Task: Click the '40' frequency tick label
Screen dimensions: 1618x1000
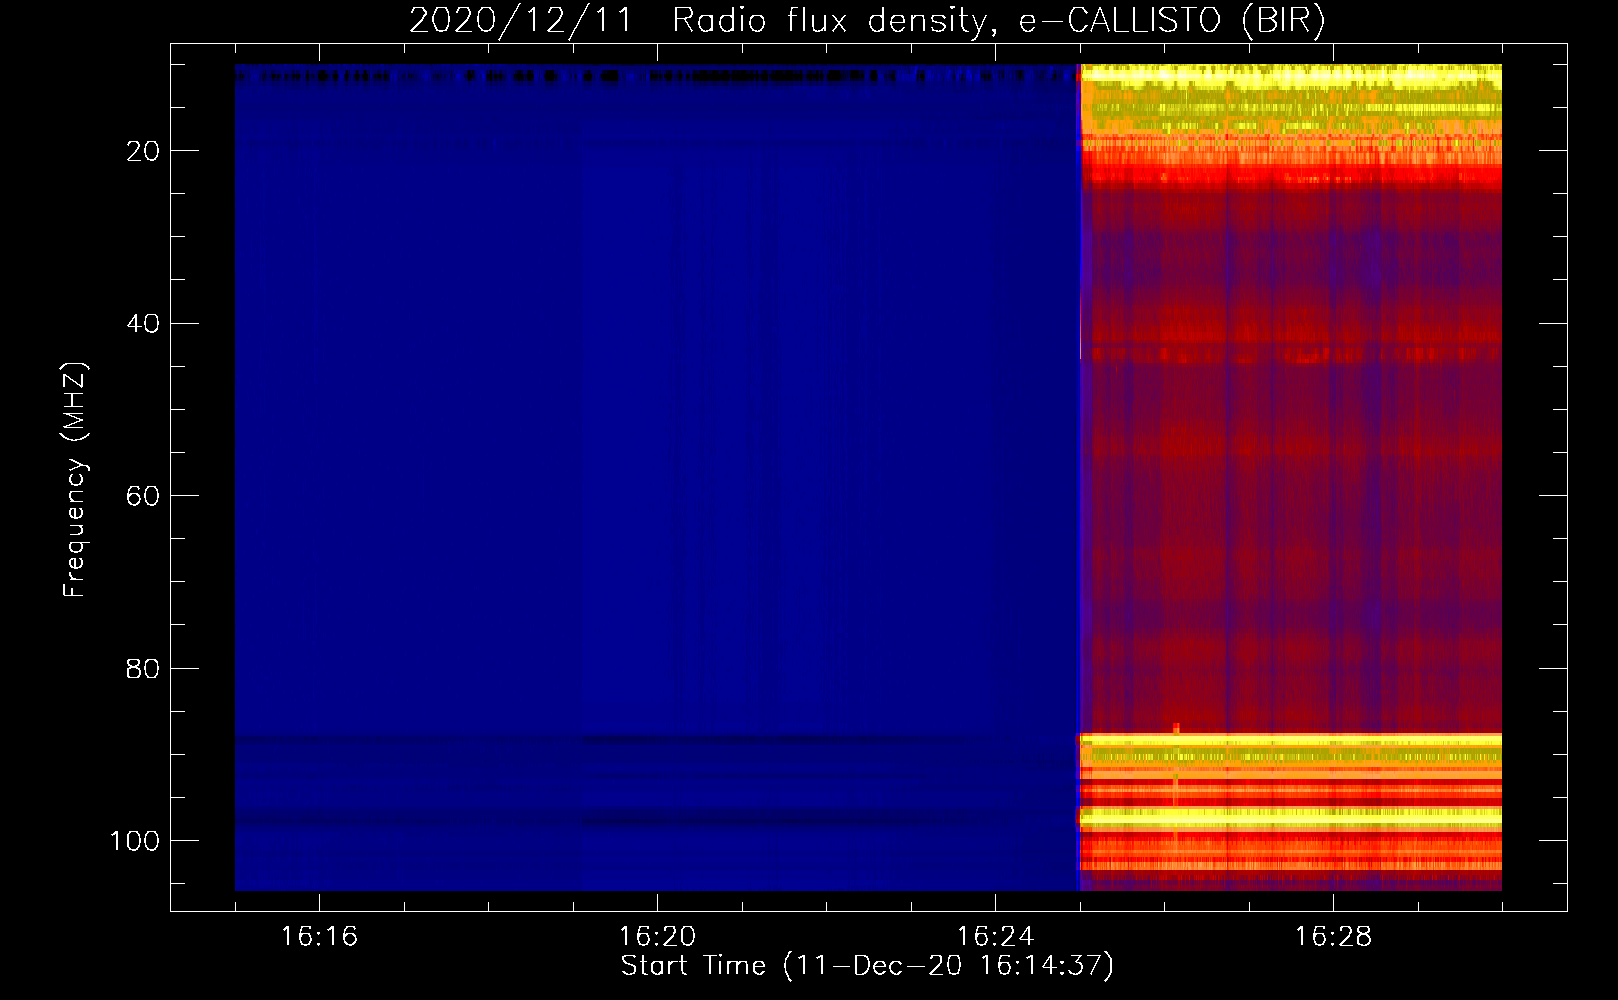Action: (143, 324)
